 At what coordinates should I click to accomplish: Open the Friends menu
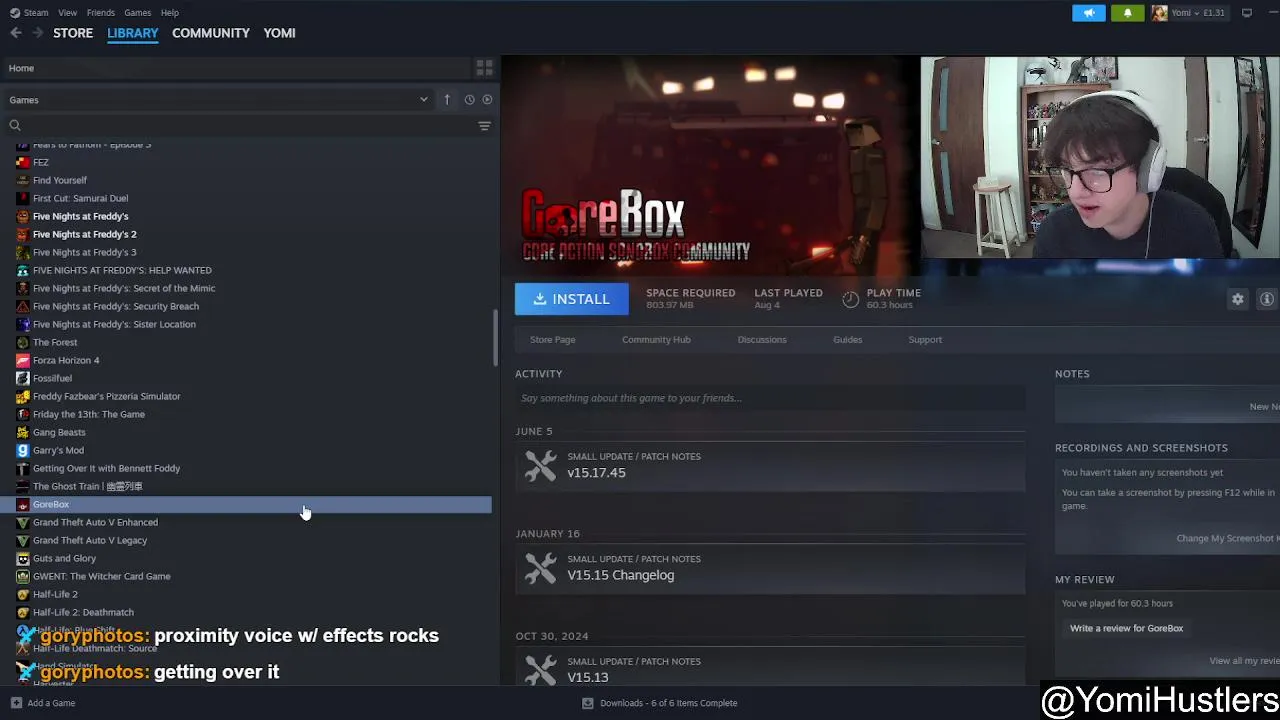point(101,13)
